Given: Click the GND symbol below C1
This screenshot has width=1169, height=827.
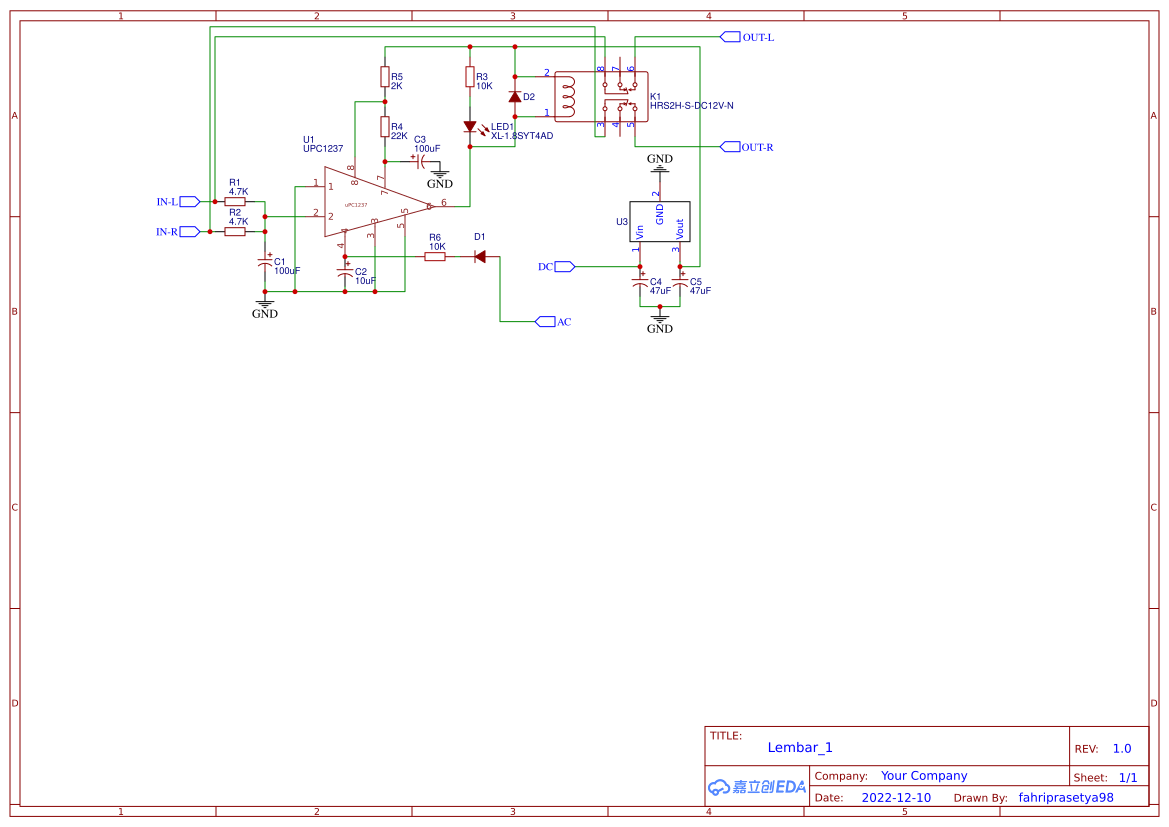Looking at the screenshot, I should tap(265, 305).
